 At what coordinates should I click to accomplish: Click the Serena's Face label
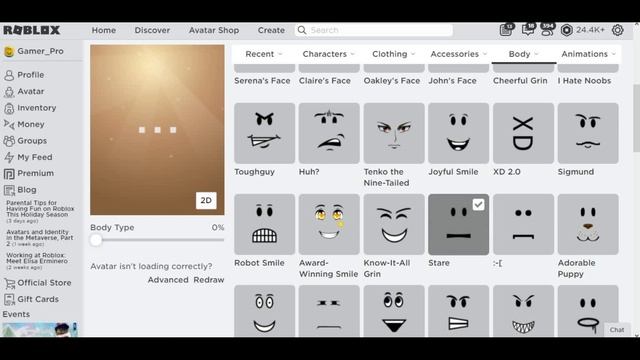(262, 81)
